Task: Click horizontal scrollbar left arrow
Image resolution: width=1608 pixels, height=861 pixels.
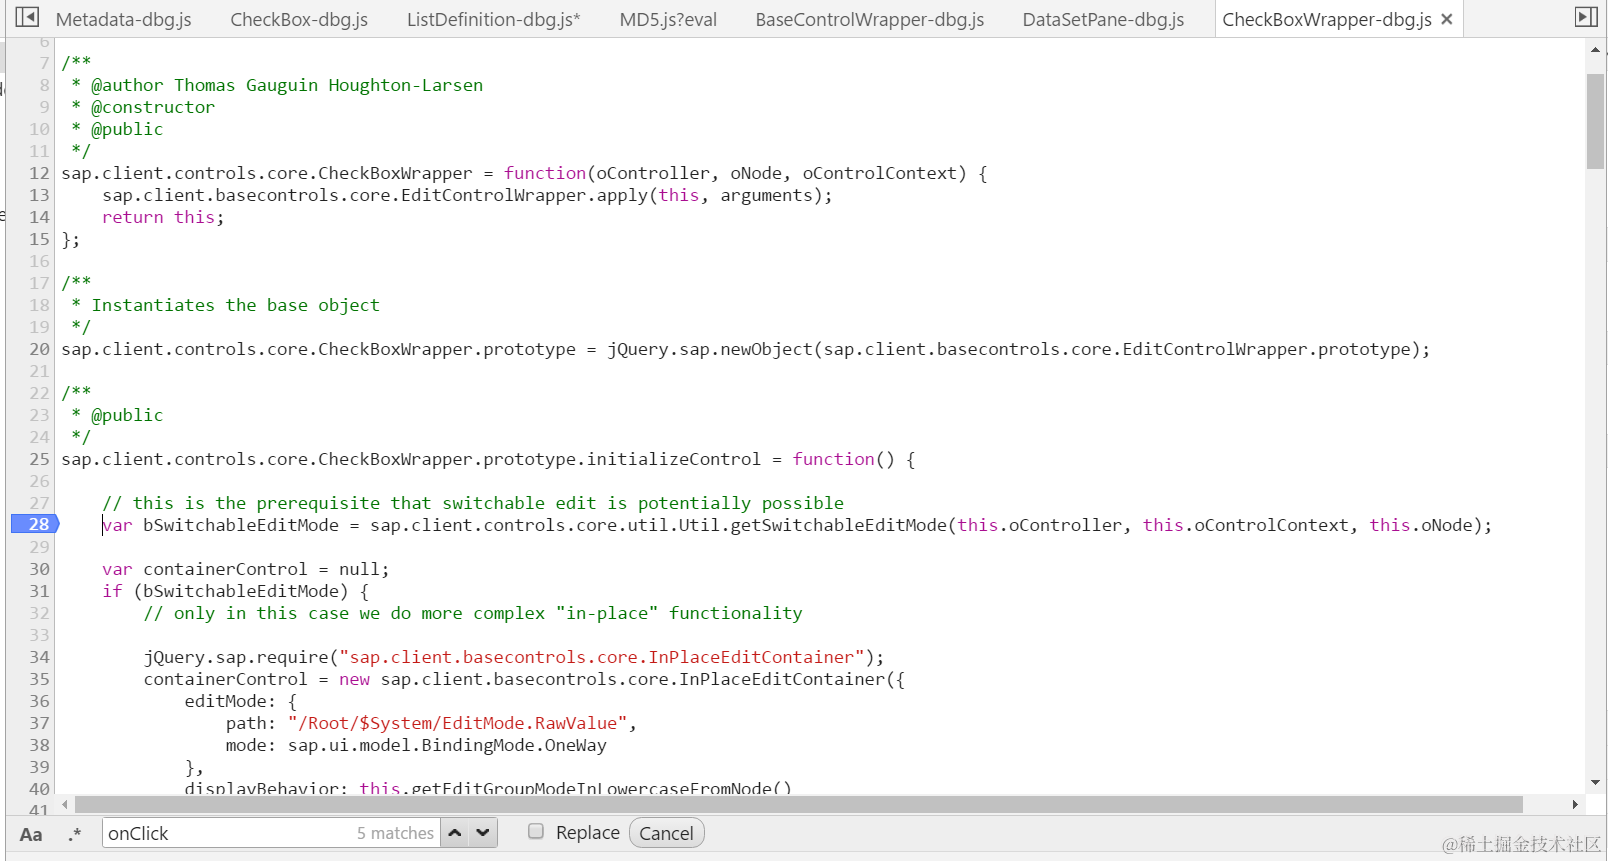Action: (65, 804)
